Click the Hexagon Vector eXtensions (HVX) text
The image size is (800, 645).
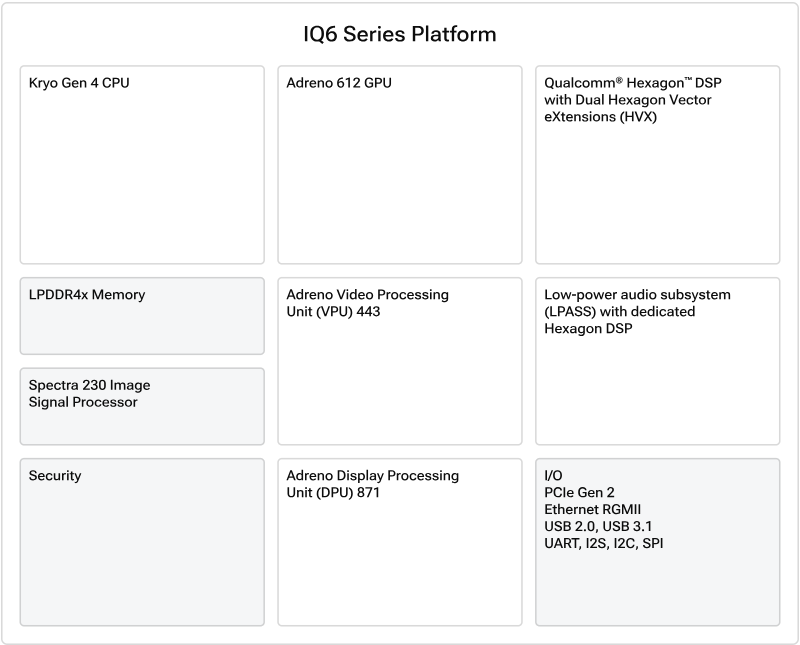coord(628,108)
